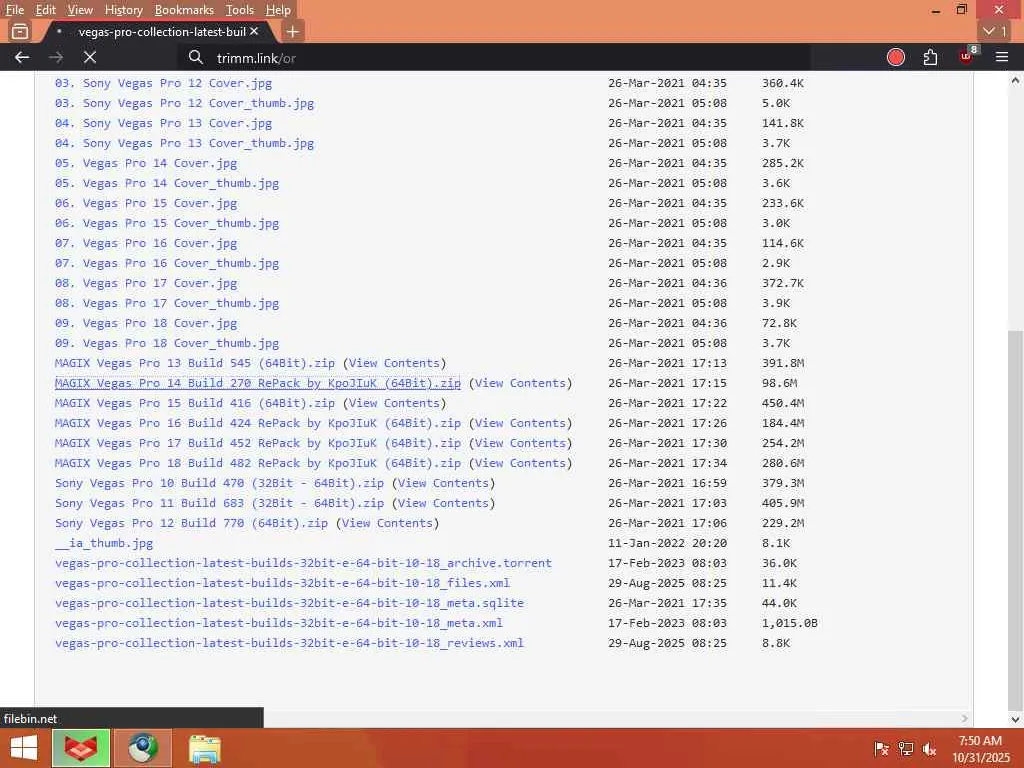Viewport: 1024px width, 768px height.
Task: Open the _meta.sqlite link
Action: pos(289,603)
